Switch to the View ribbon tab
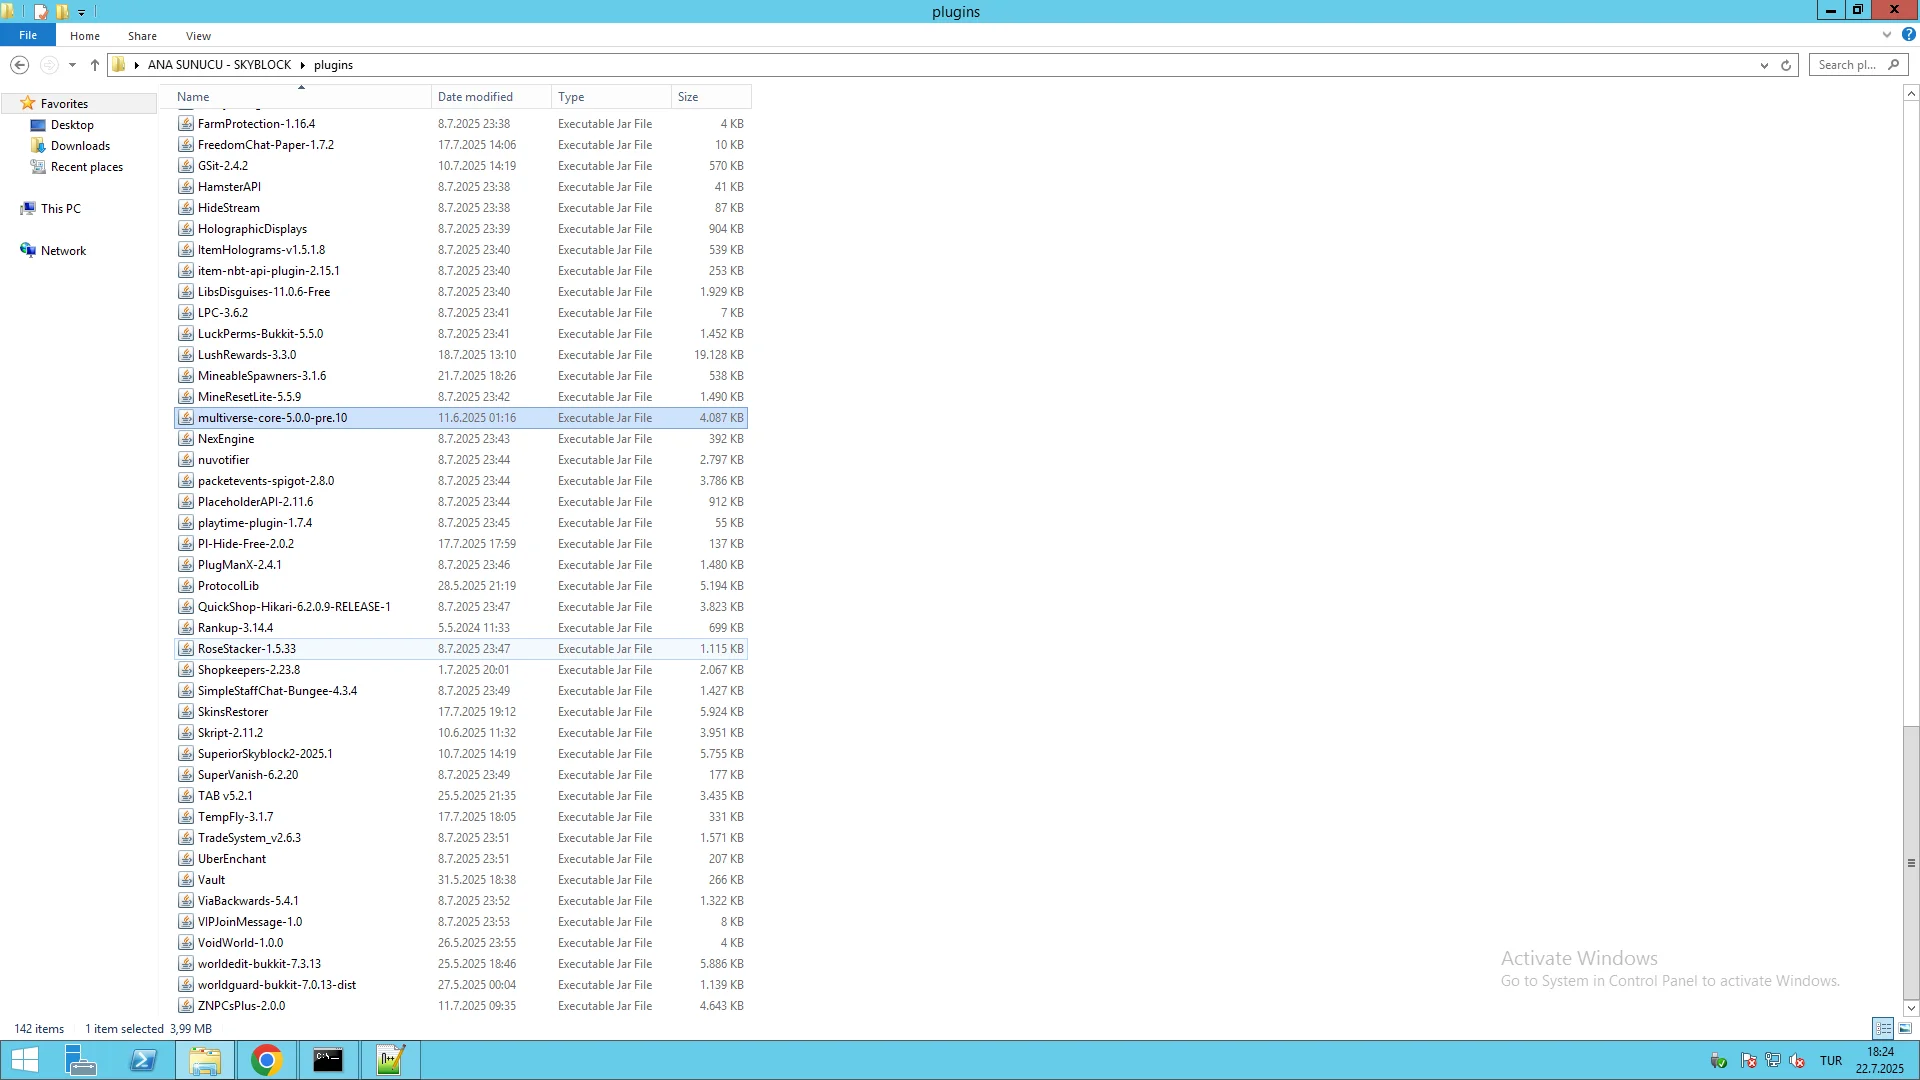 point(198,36)
